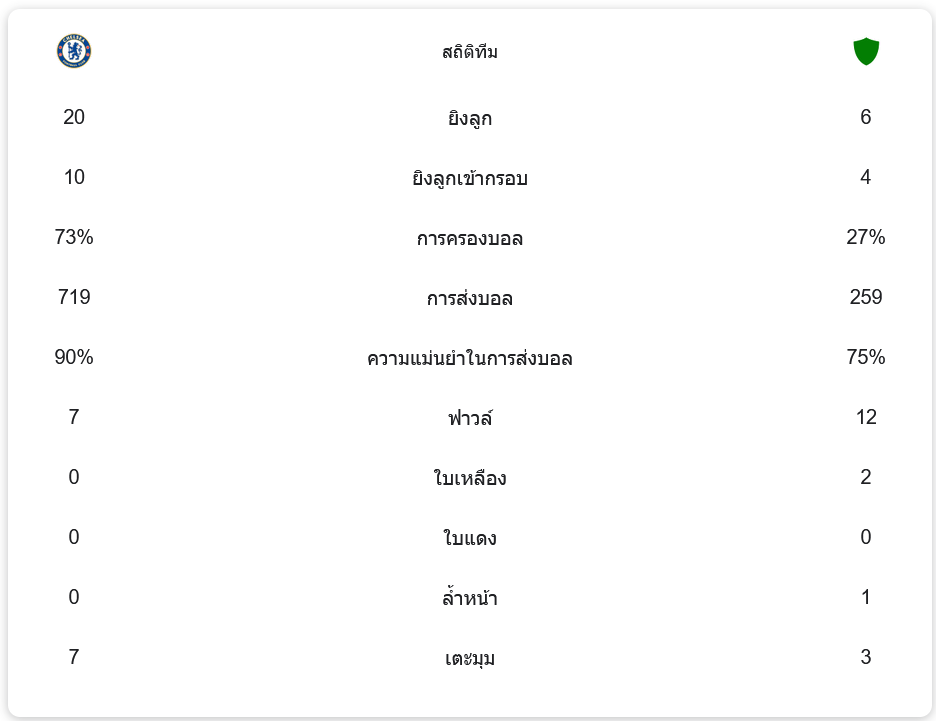936x721 pixels.
Task: Click Chelsea's 20 shots value
Action: [x=74, y=117]
